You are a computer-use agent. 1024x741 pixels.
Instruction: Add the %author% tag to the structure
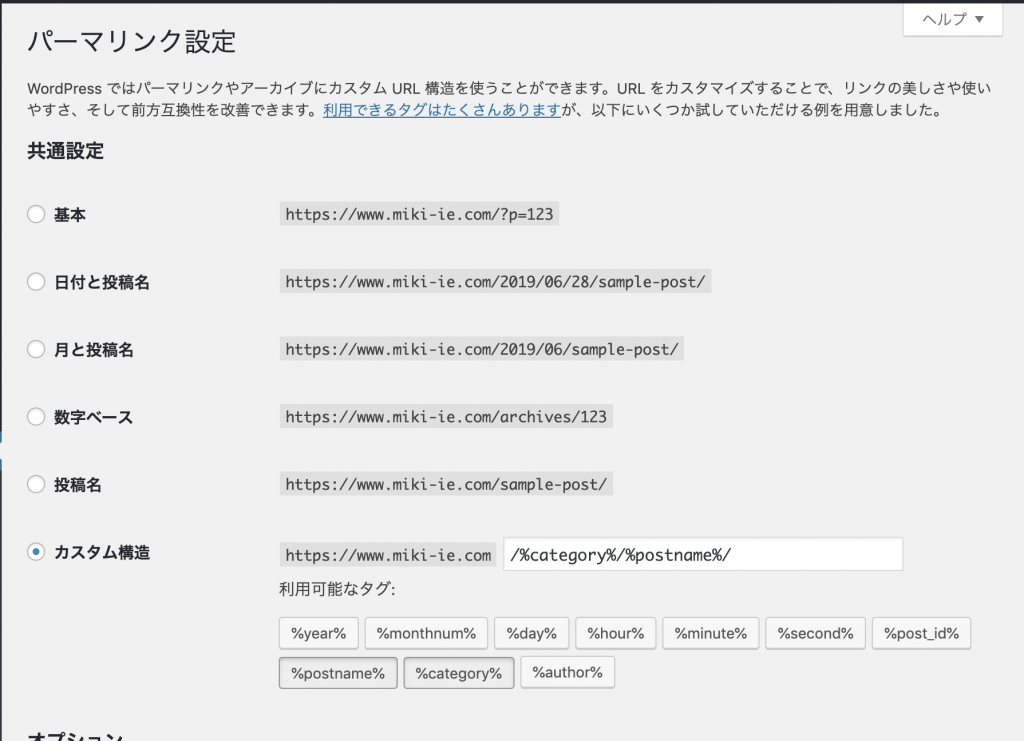pyautogui.click(x=567, y=672)
